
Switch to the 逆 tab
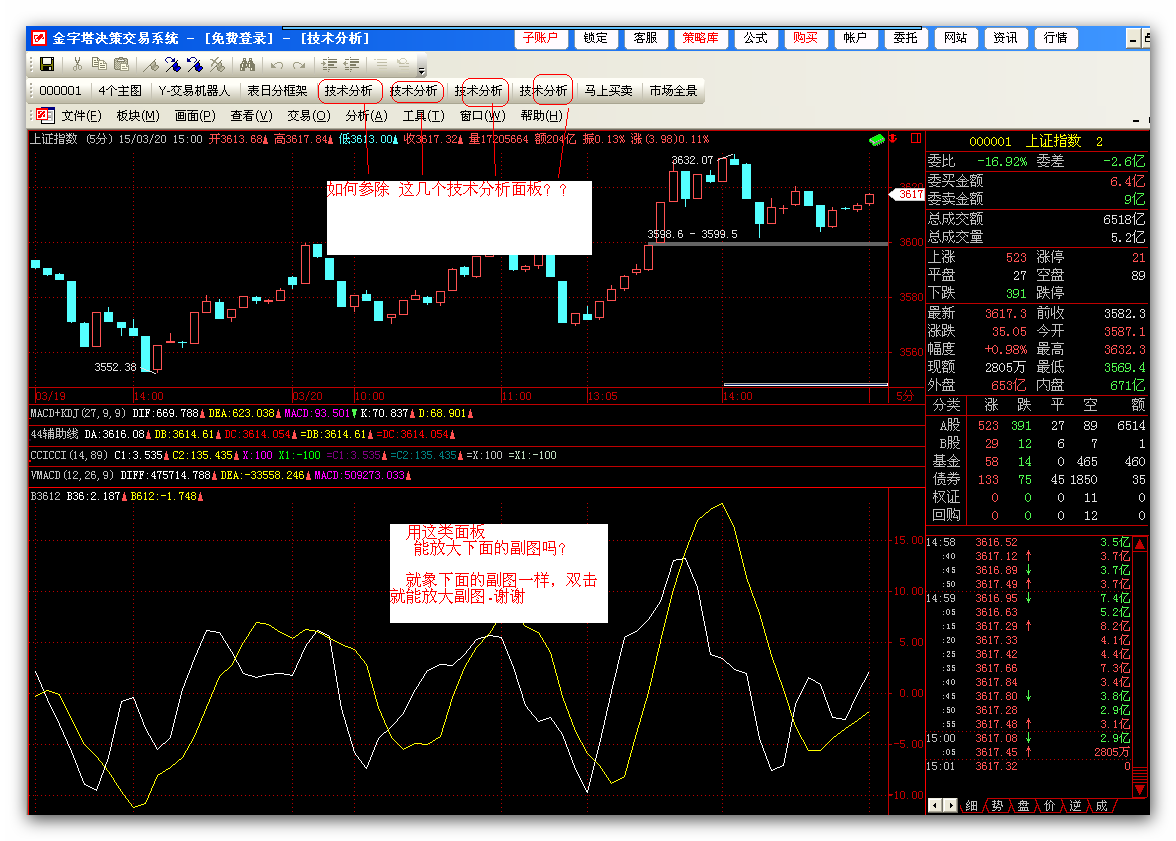pos(1076,806)
